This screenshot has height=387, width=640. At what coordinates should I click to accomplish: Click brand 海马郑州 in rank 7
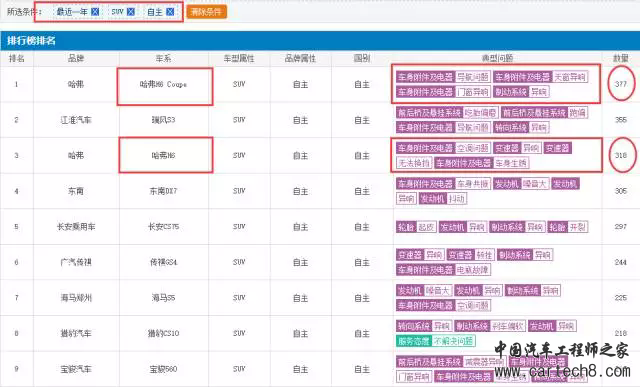[76, 298]
